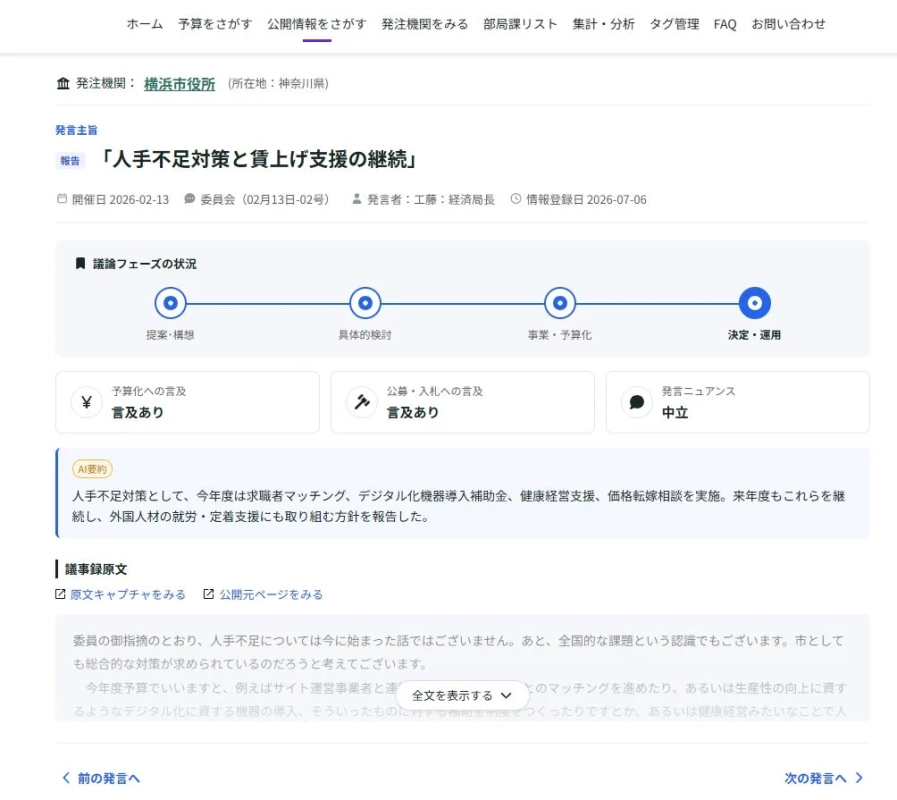Viewport: 897px width, 800px height.
Task: Follow the 横浜市役所 agency link
Action: 180,84
